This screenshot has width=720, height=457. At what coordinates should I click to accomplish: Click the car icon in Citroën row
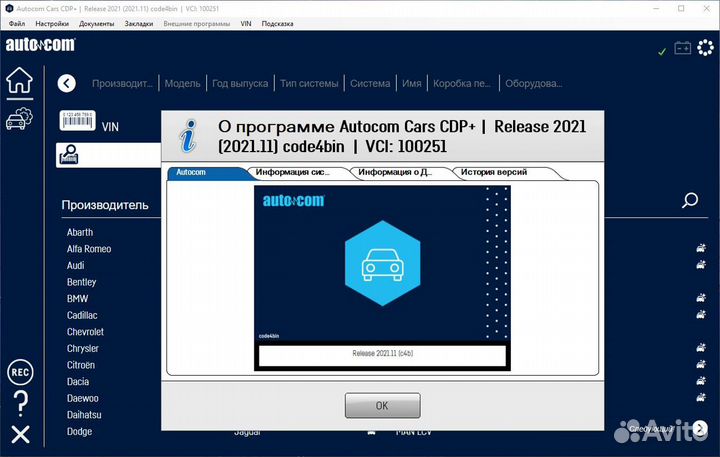[x=701, y=364]
